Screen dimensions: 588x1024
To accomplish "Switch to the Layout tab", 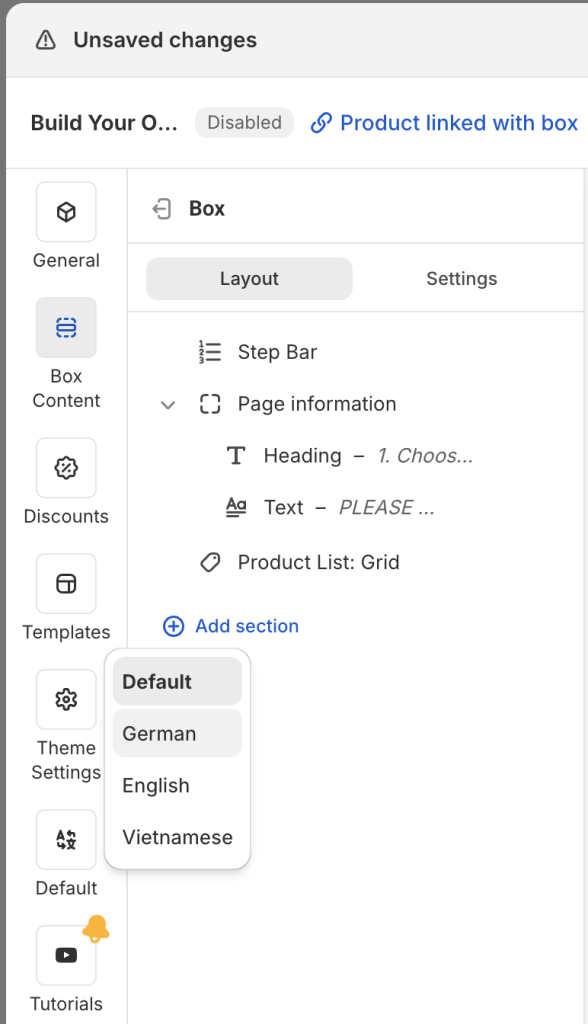I will [249, 279].
